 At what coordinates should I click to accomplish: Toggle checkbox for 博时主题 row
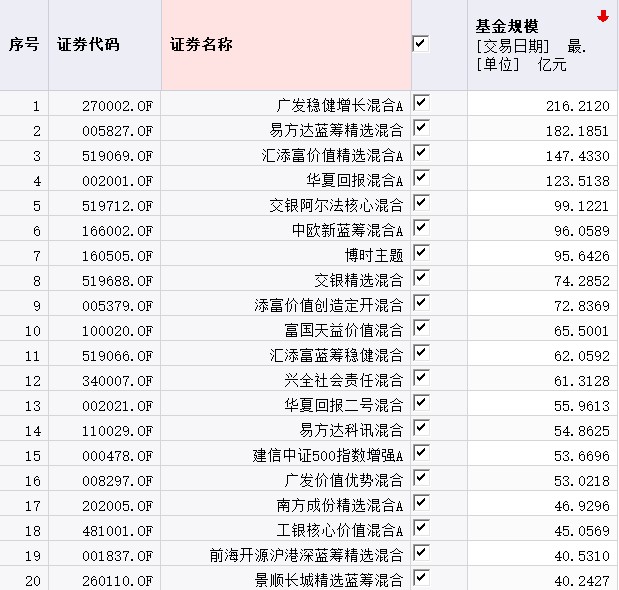click(420, 253)
